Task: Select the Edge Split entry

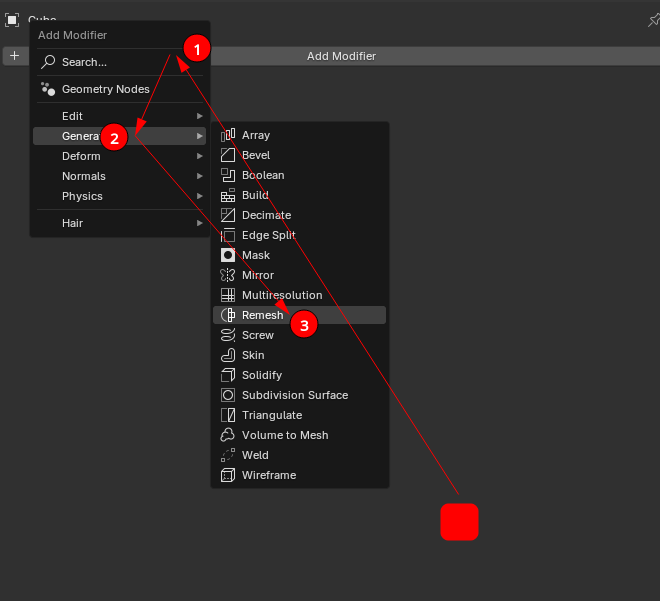Action: pyautogui.click(x=269, y=235)
